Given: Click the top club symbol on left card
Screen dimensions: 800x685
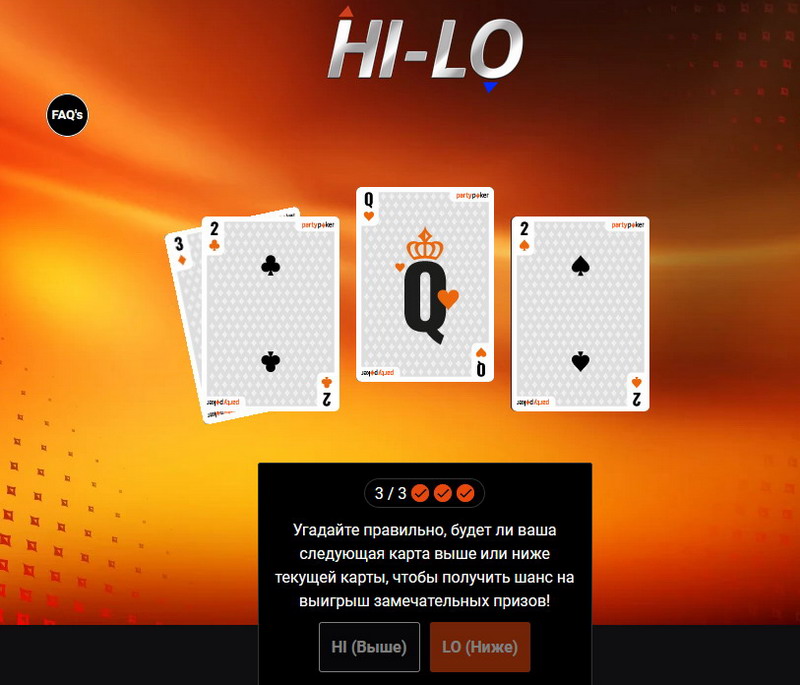Looking at the screenshot, I should tap(270, 266).
